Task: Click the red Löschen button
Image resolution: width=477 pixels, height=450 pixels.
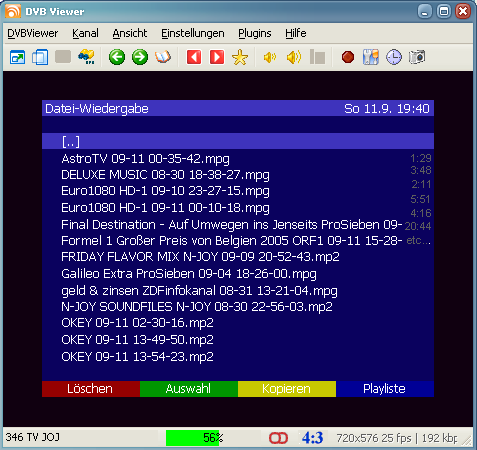Action: (91, 389)
